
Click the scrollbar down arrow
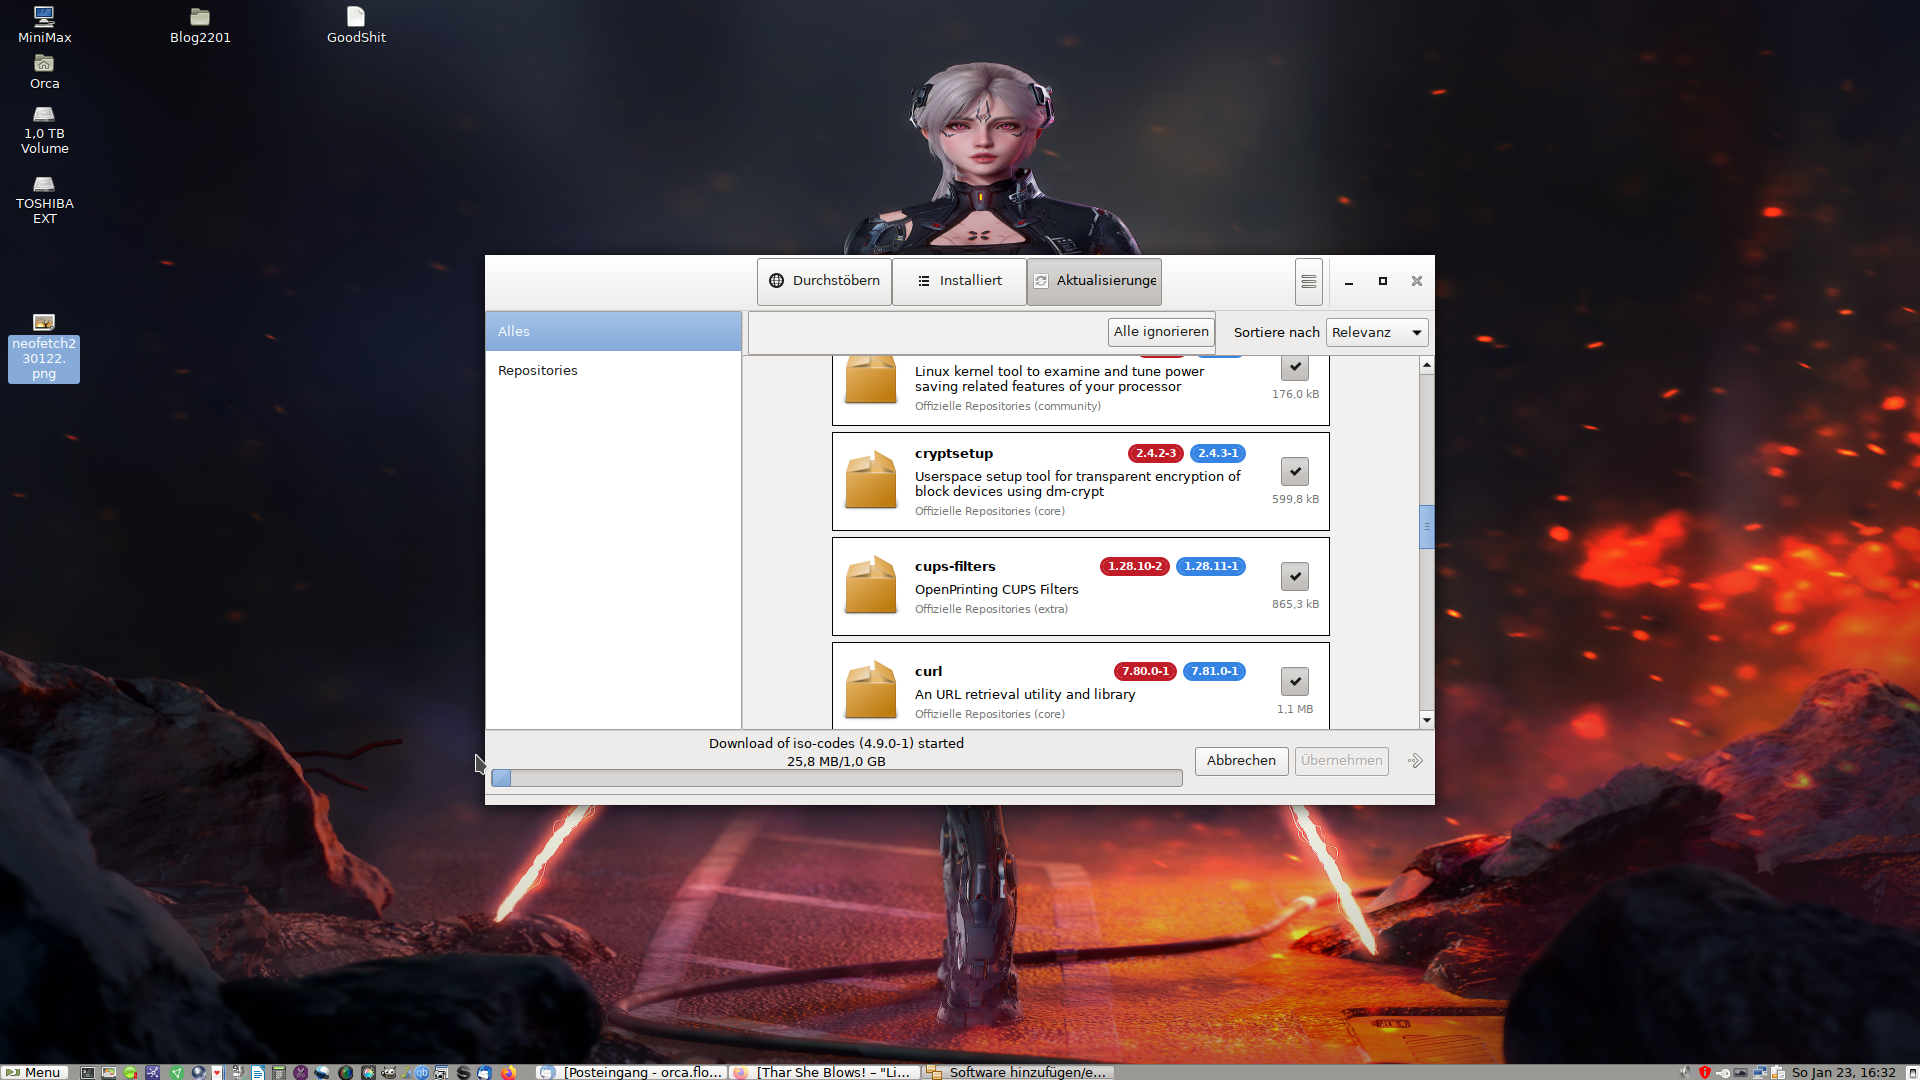(1426, 720)
